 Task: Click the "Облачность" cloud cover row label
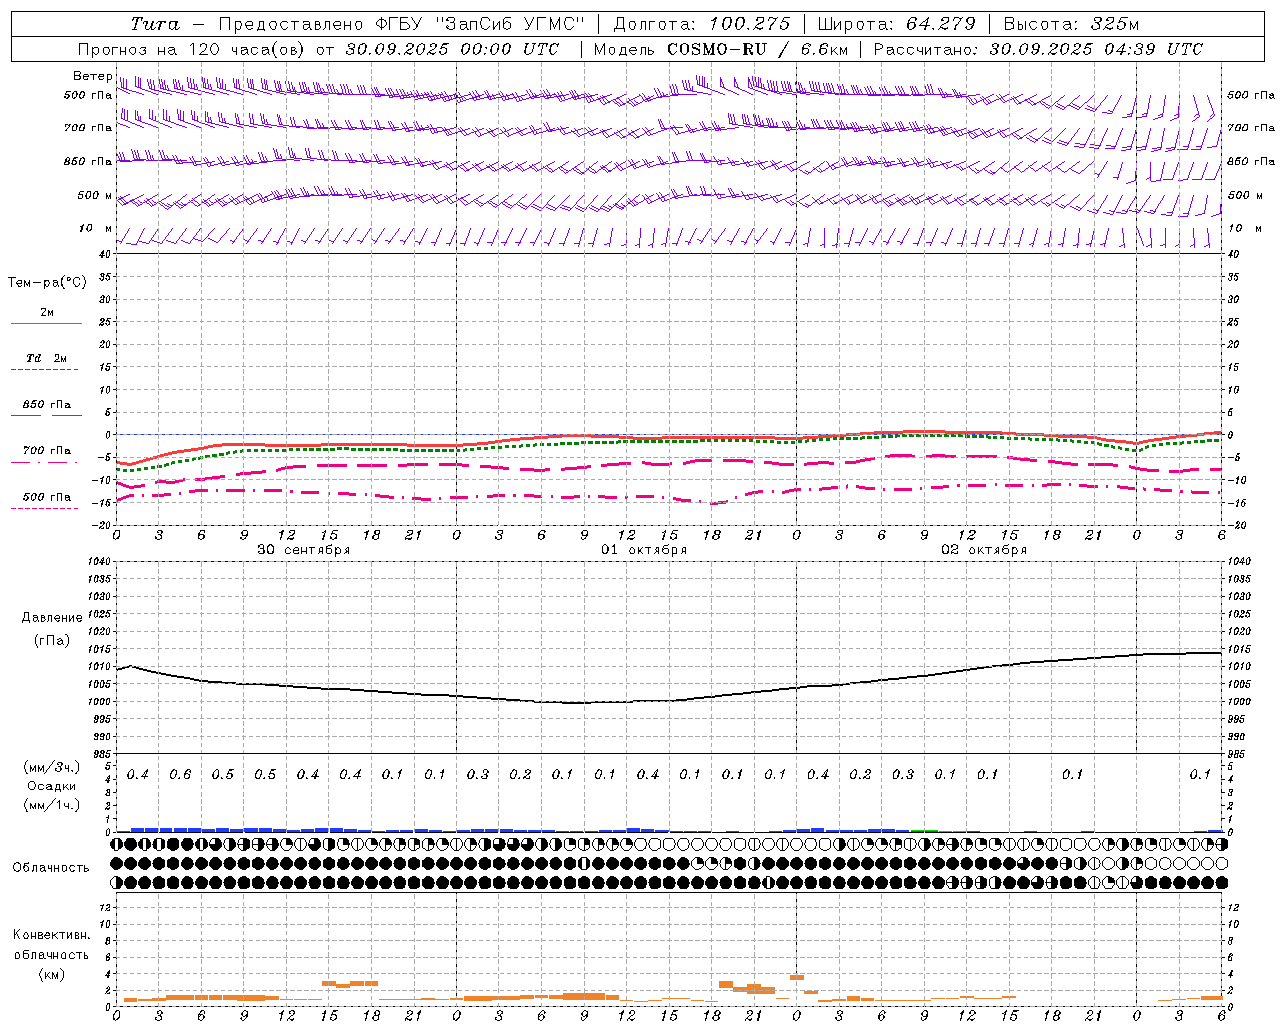click(x=51, y=867)
